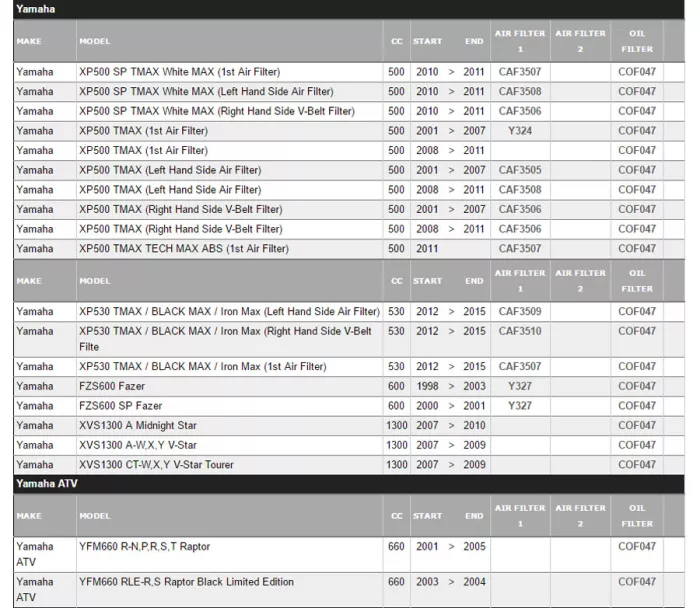Screen dimensions: 700x608
Task: Select the Y327 air filter for FZS600 SP Fazer
Action: (520, 406)
